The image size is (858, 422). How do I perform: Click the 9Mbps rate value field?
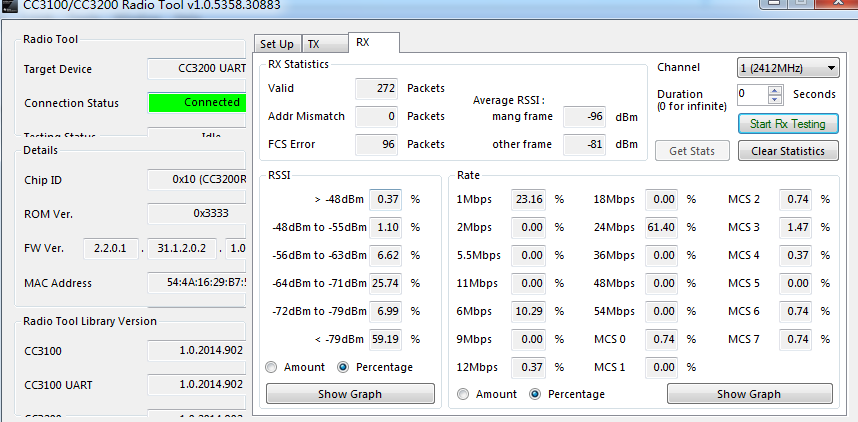pos(529,339)
